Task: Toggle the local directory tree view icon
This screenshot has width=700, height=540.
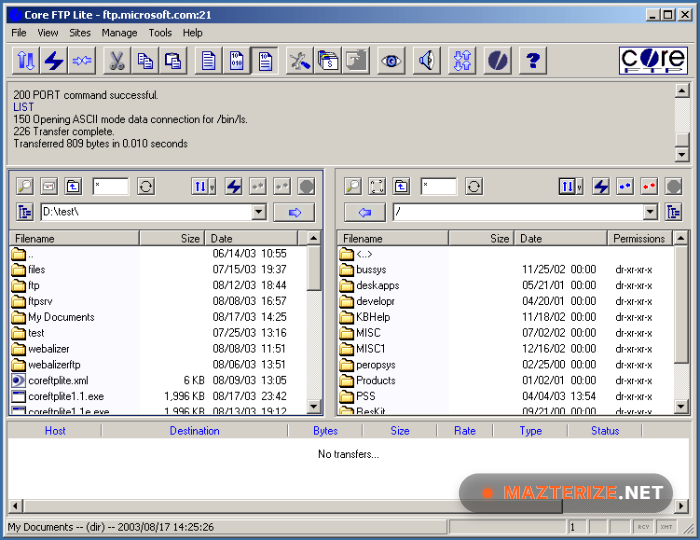Action: [25, 212]
